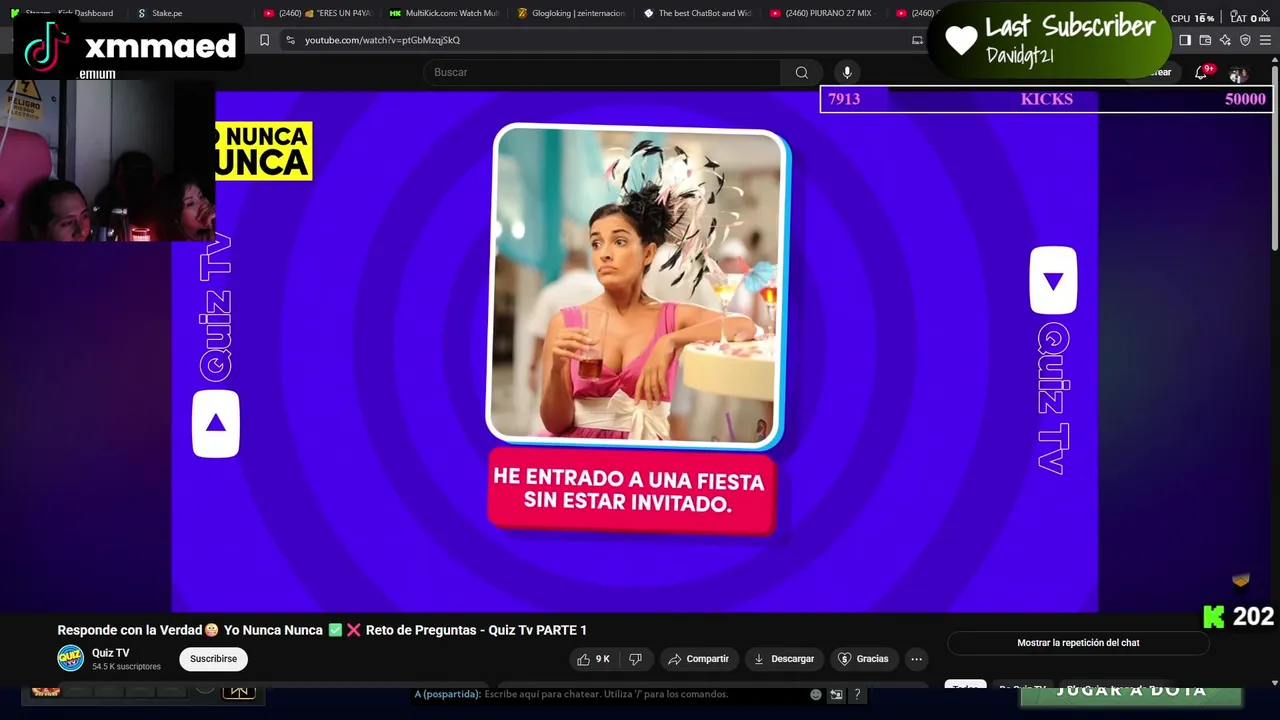1280x720 pixels.
Task: Click the YouTube search magnifier button
Action: pos(801,72)
